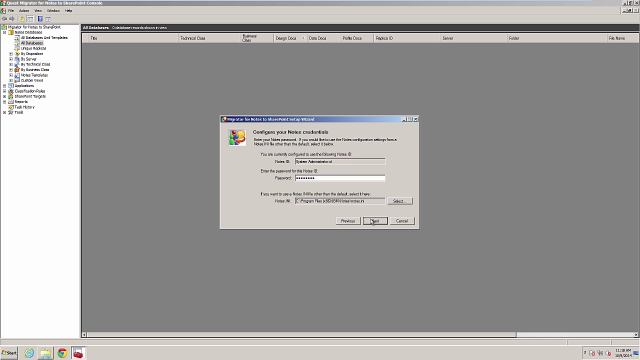Image resolution: width=640 pixels, height=360 pixels.
Task: Sort by Folder column header
Action: click(557, 38)
